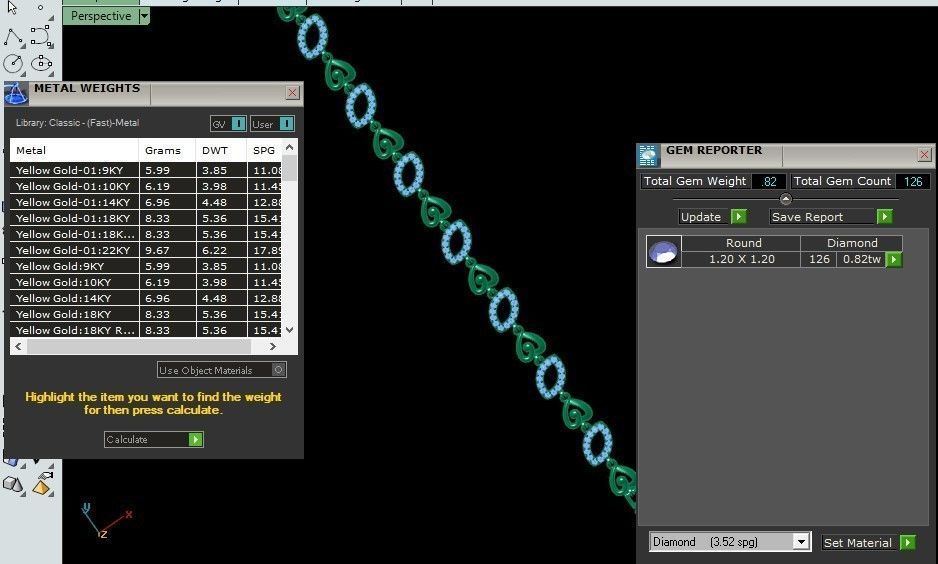
Task: Select the control point curve tool
Action: click(x=41, y=36)
